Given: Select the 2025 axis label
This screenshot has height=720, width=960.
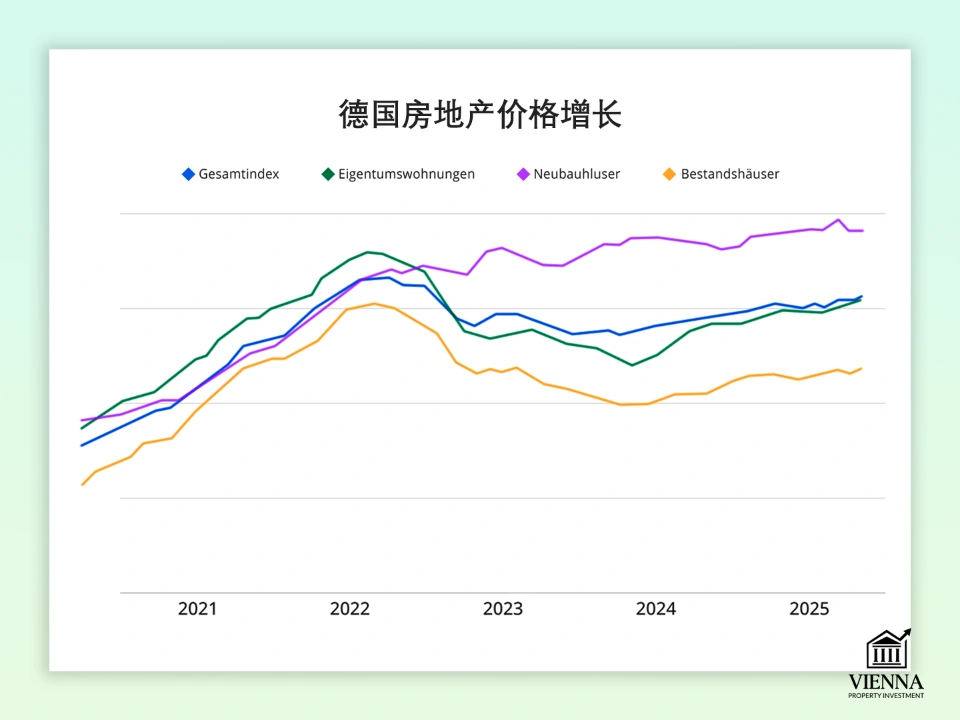Looking at the screenshot, I should (x=809, y=608).
